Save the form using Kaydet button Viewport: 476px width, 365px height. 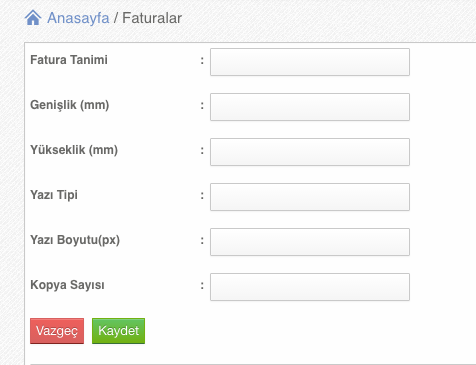[x=118, y=331]
